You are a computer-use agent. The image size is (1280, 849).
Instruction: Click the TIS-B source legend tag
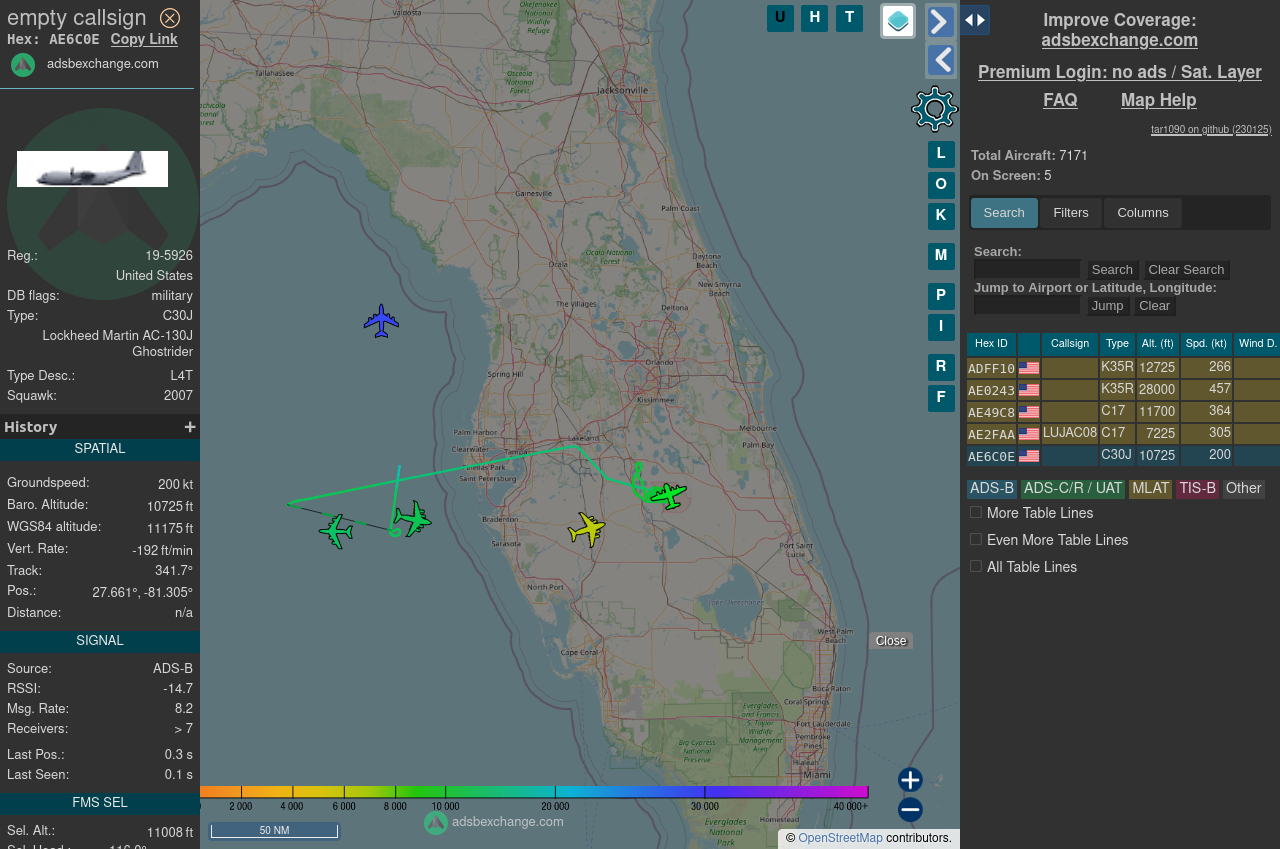click(x=1197, y=489)
